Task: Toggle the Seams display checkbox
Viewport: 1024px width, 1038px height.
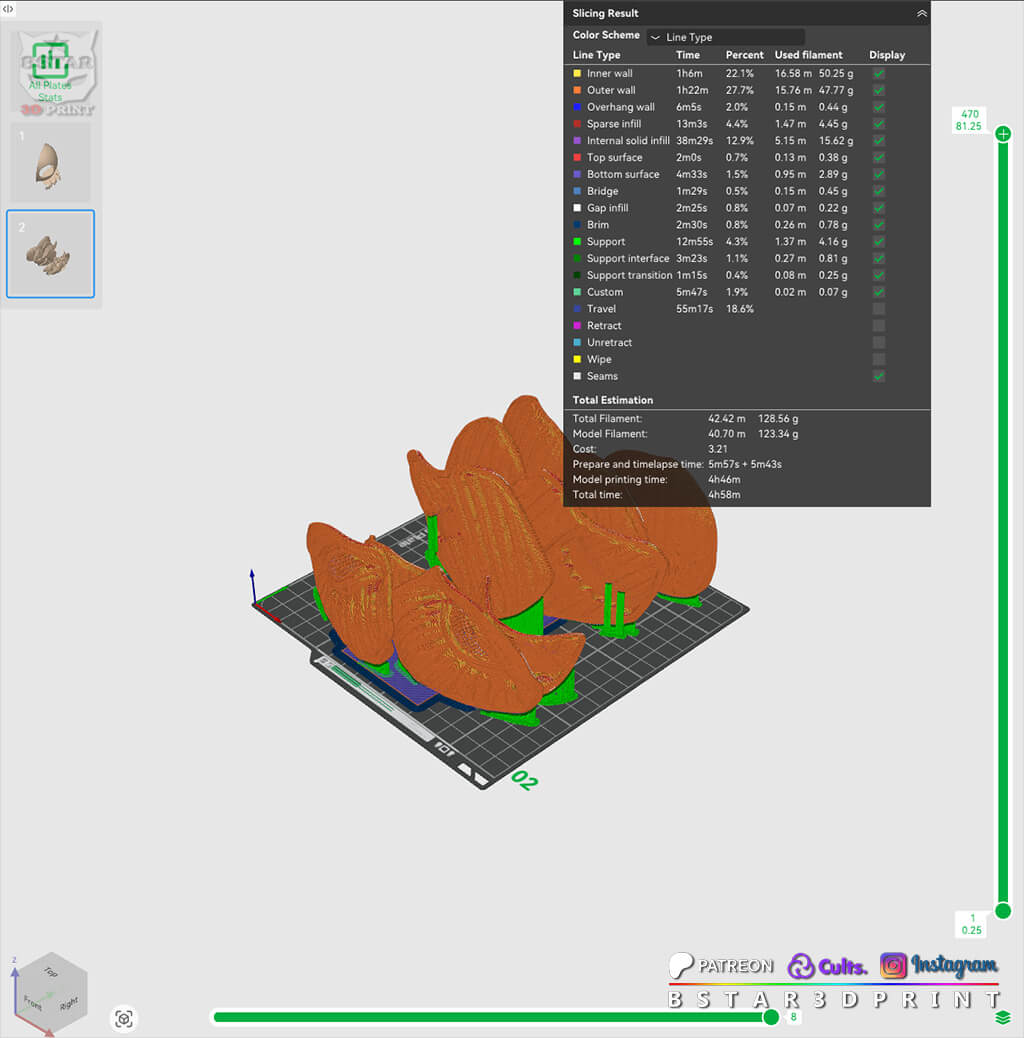Action: pyautogui.click(x=878, y=376)
